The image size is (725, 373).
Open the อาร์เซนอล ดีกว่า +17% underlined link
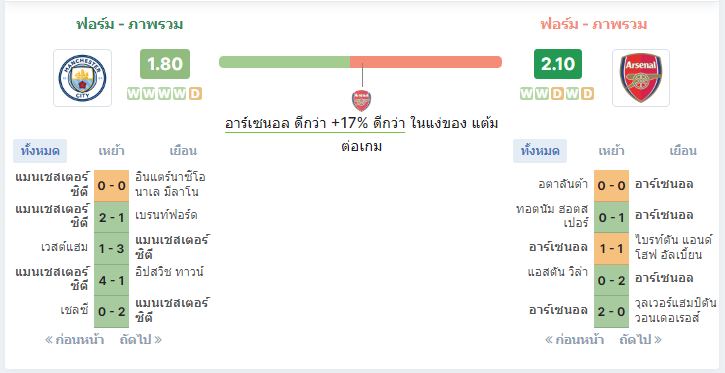pos(315,124)
